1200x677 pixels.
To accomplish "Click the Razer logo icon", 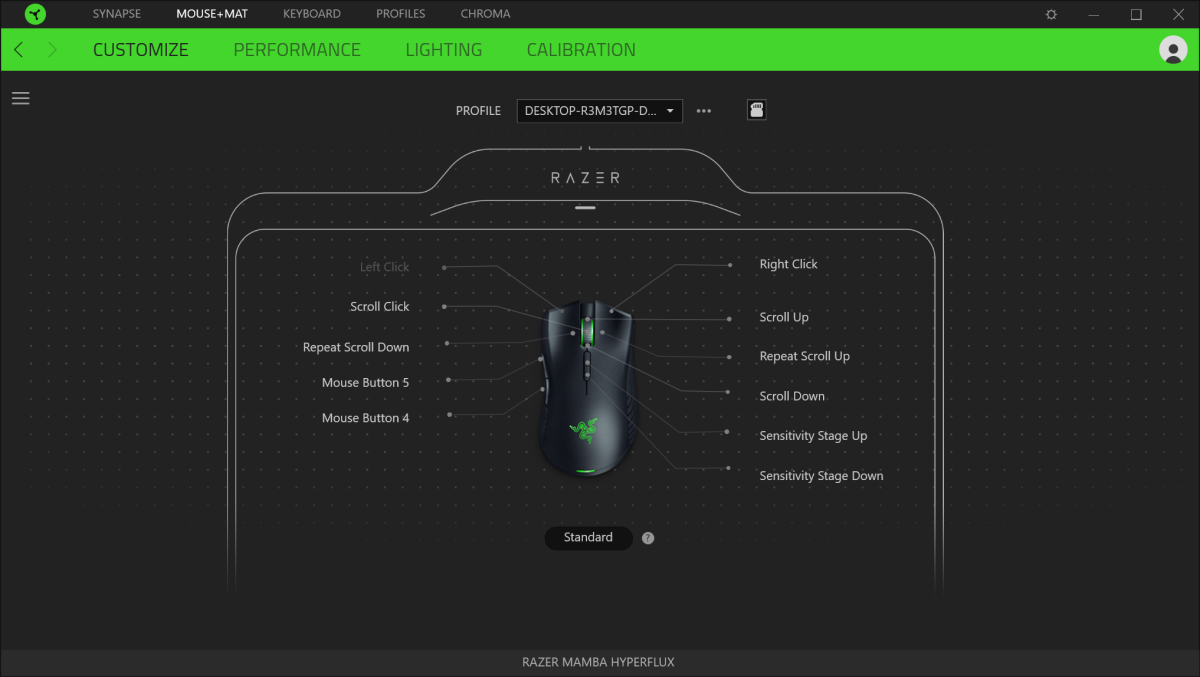I will point(35,14).
